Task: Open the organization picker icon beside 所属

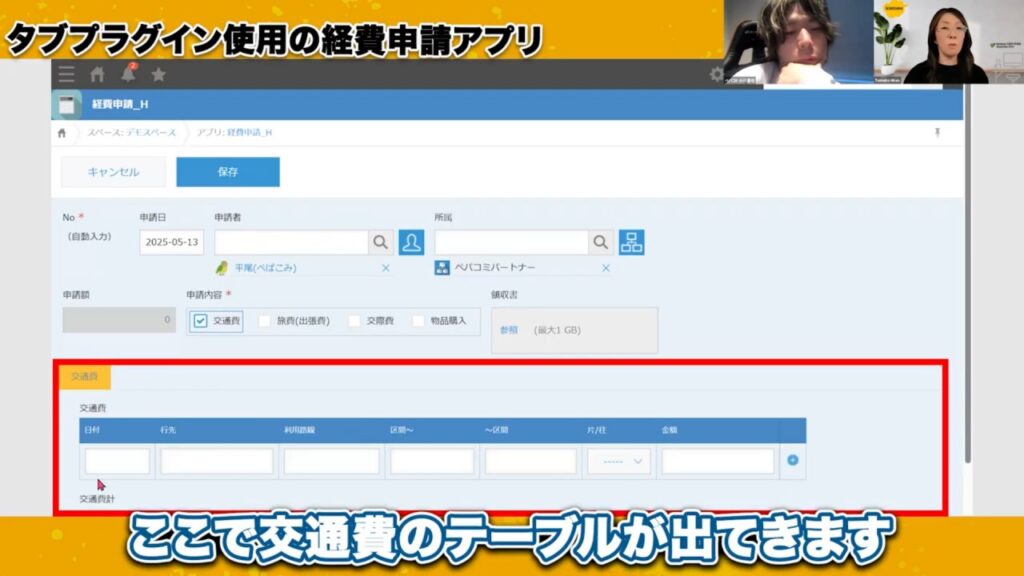Action: (633, 241)
